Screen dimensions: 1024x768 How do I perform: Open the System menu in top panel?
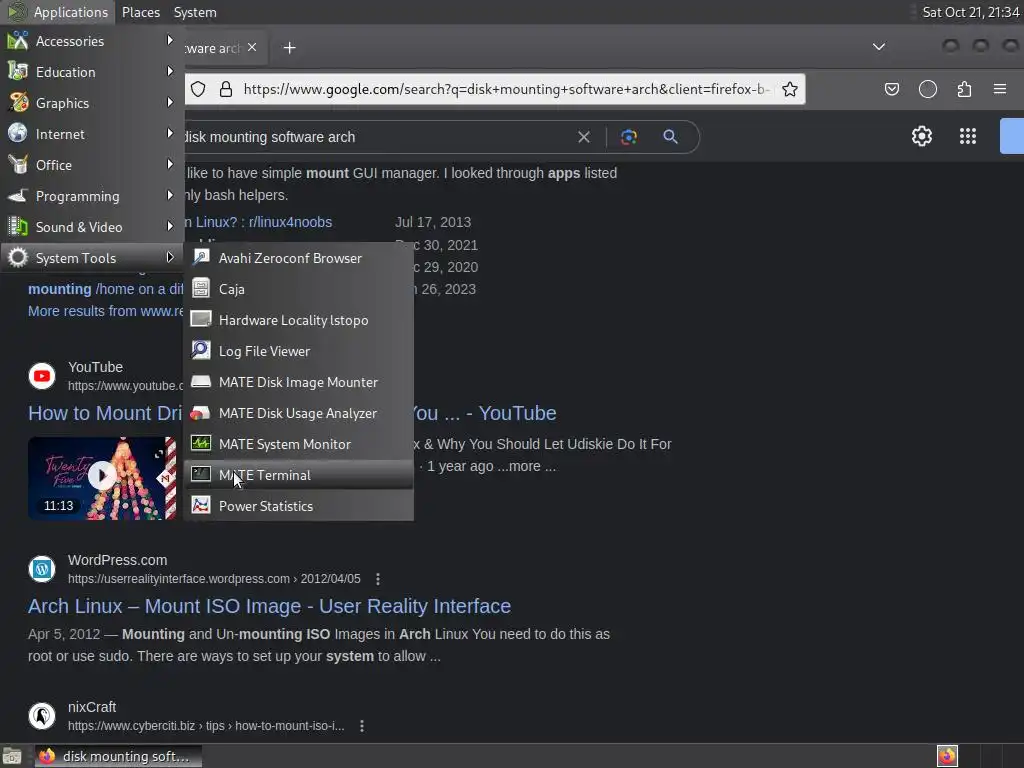195,12
